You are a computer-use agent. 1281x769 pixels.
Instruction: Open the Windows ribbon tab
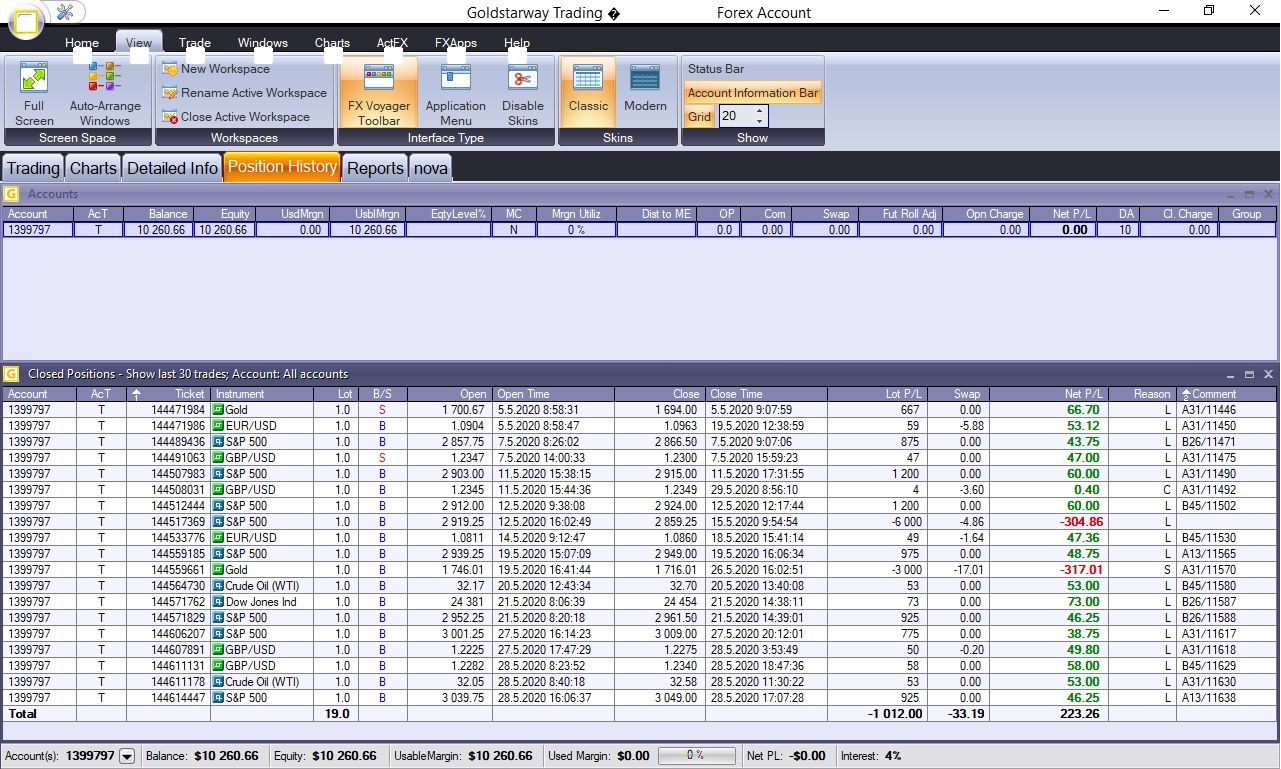click(x=263, y=43)
